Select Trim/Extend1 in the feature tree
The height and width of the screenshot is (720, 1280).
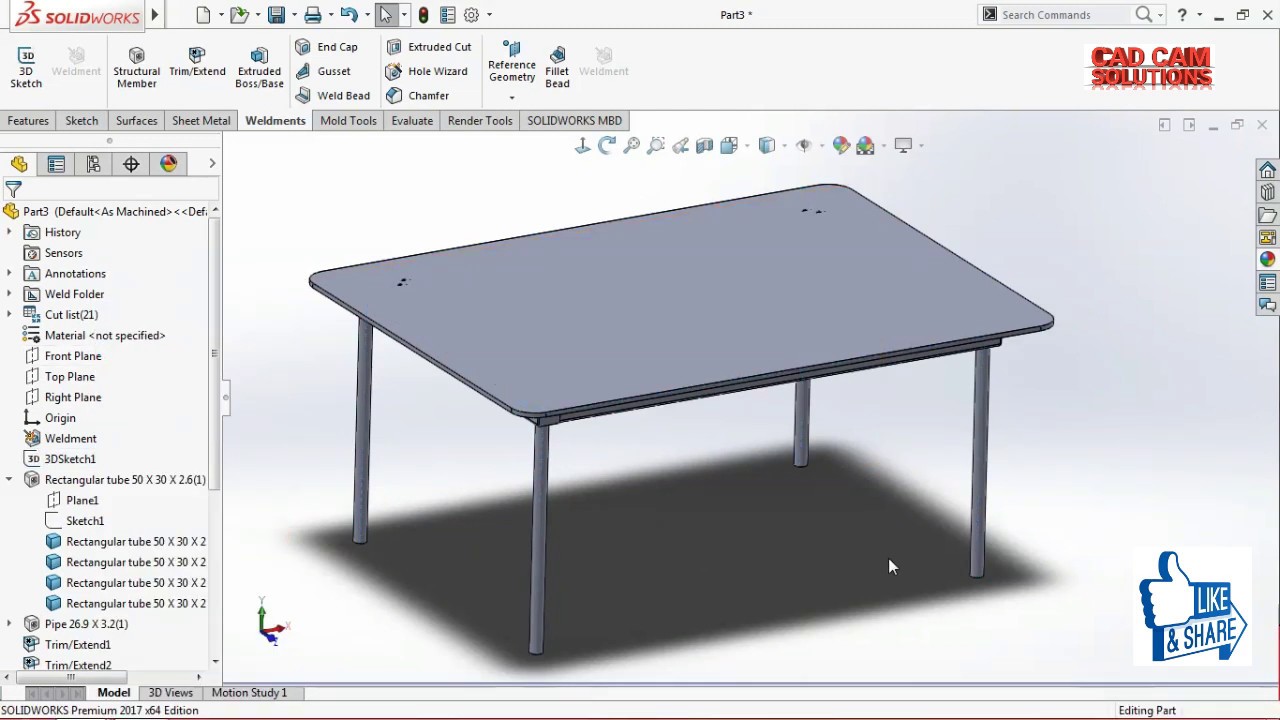pyautogui.click(x=78, y=645)
